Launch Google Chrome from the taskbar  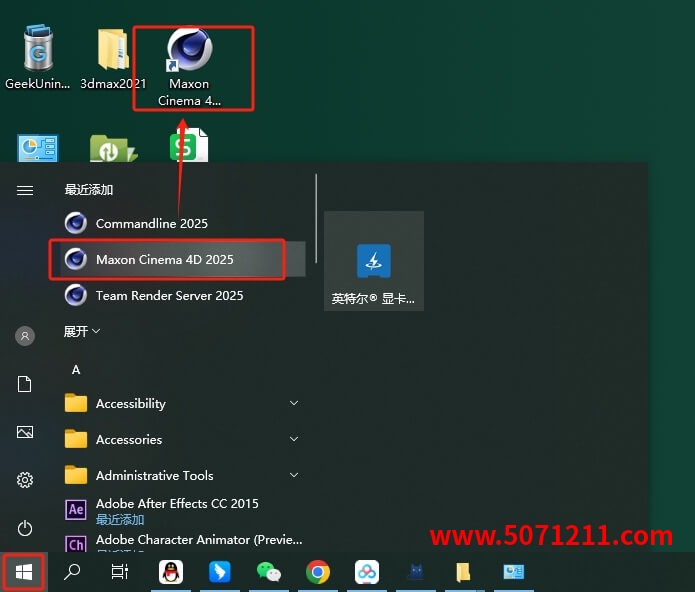318,572
